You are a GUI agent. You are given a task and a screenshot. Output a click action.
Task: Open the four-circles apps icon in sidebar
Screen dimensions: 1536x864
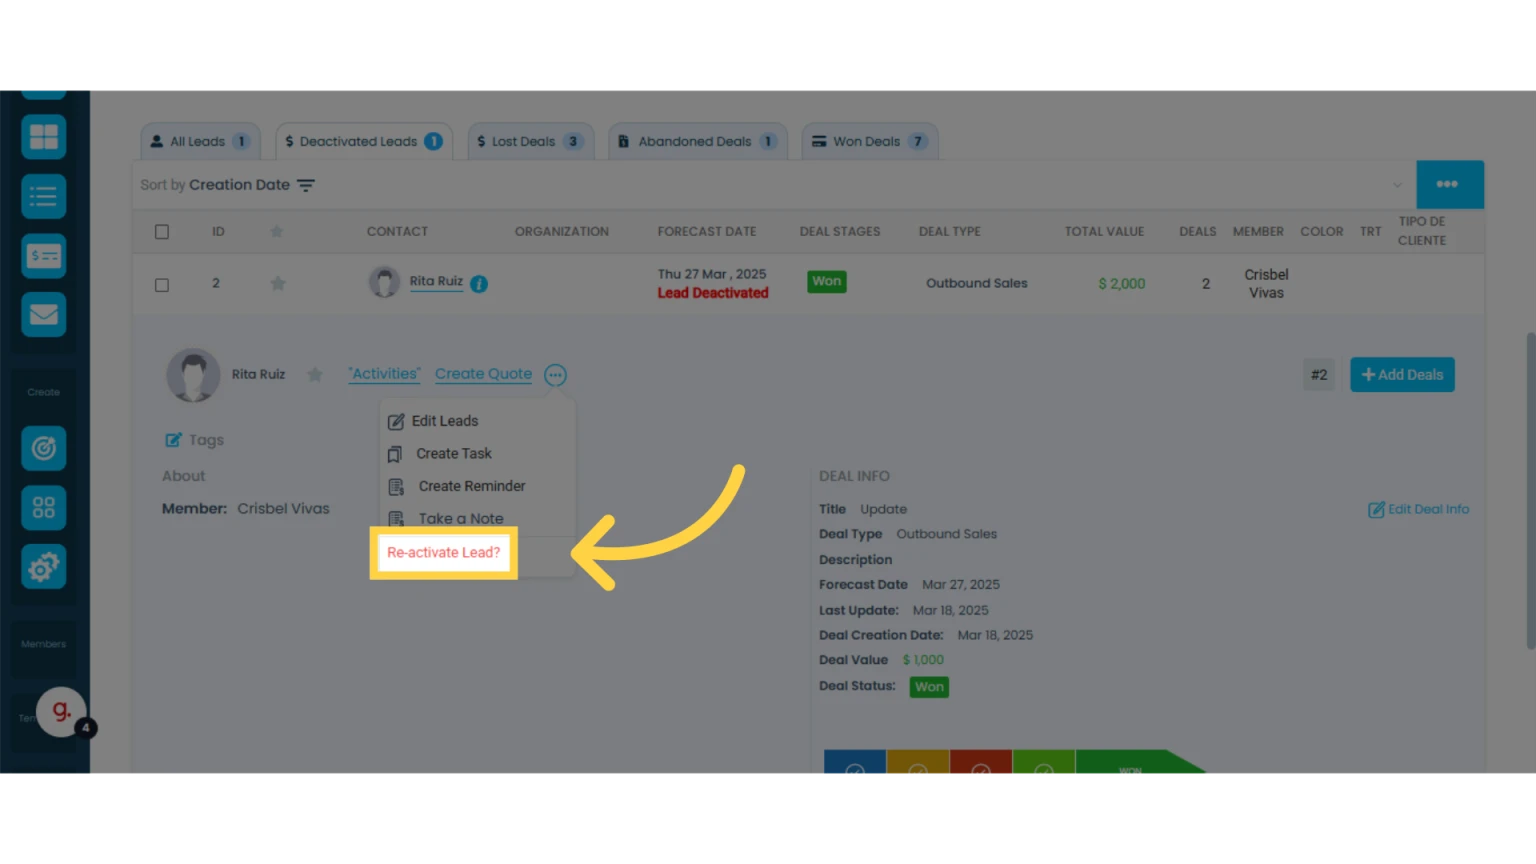coord(43,508)
